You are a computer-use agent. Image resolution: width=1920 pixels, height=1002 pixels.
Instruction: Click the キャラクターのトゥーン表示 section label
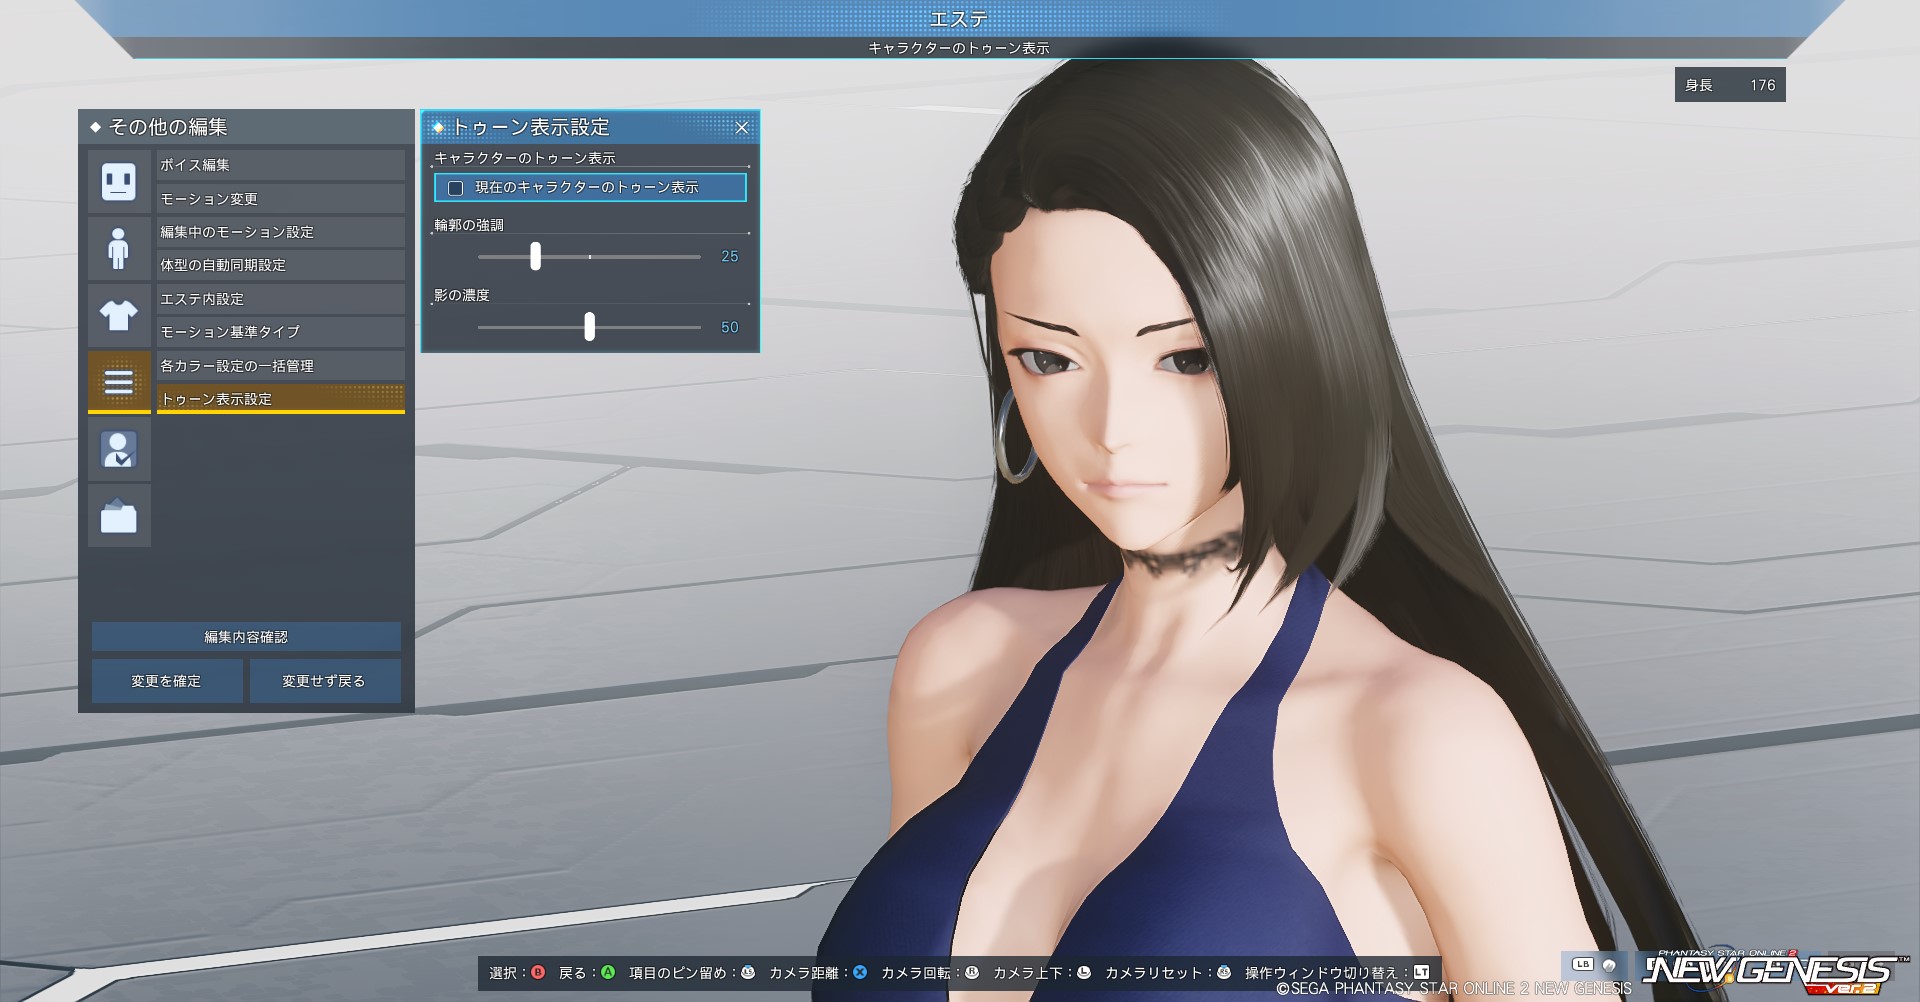525,158
